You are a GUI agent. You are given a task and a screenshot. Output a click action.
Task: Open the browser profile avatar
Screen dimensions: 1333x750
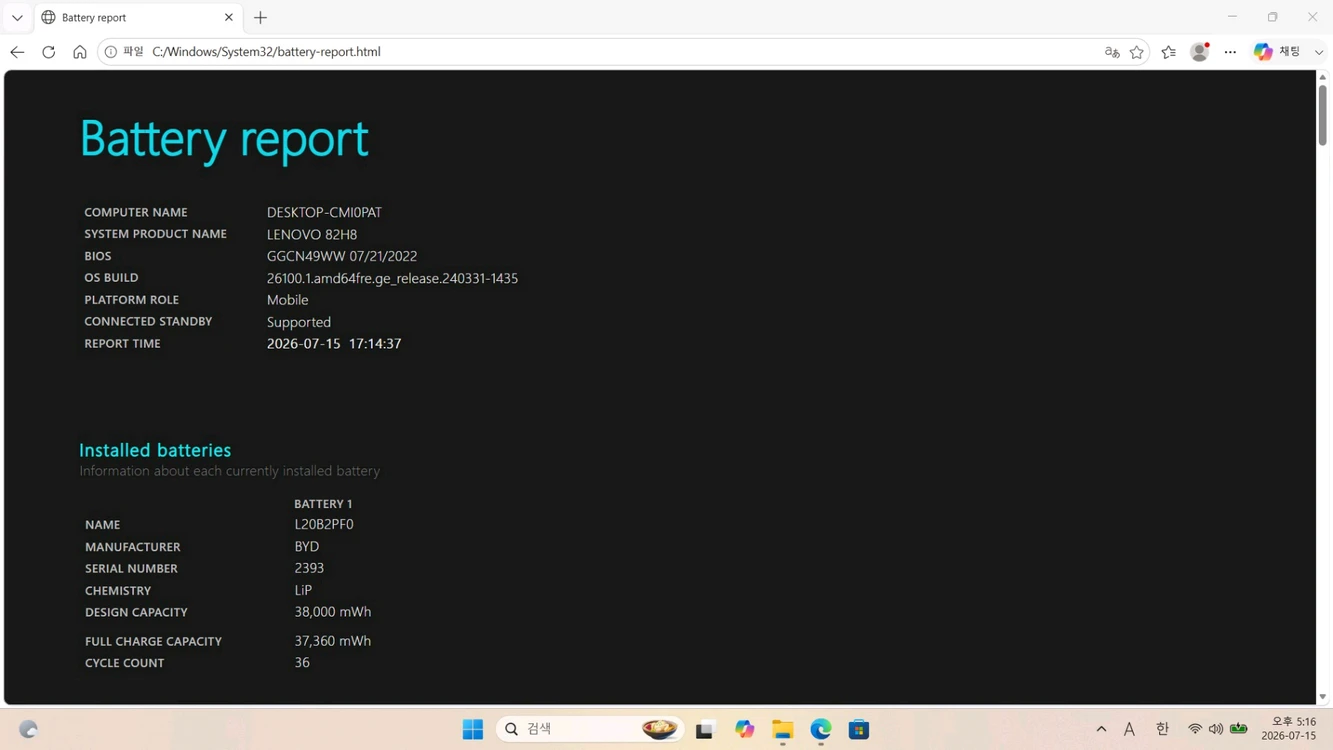[1199, 52]
